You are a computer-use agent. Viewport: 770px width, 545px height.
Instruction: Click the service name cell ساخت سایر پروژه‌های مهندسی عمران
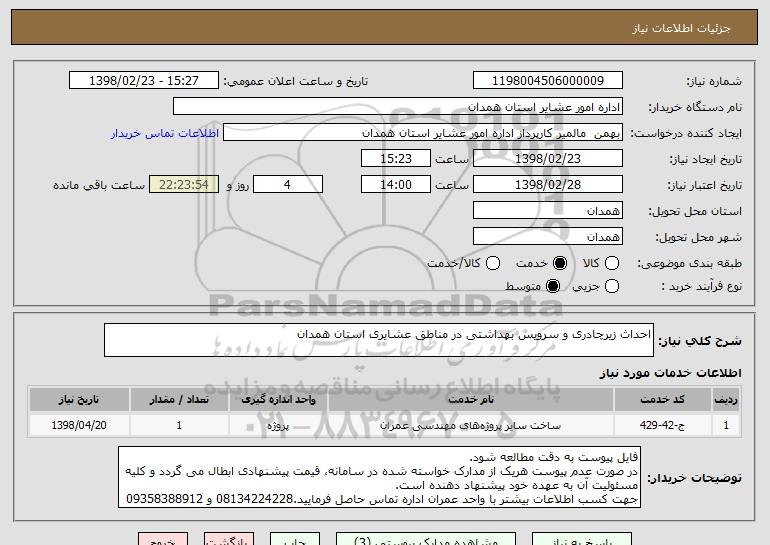pos(470,425)
